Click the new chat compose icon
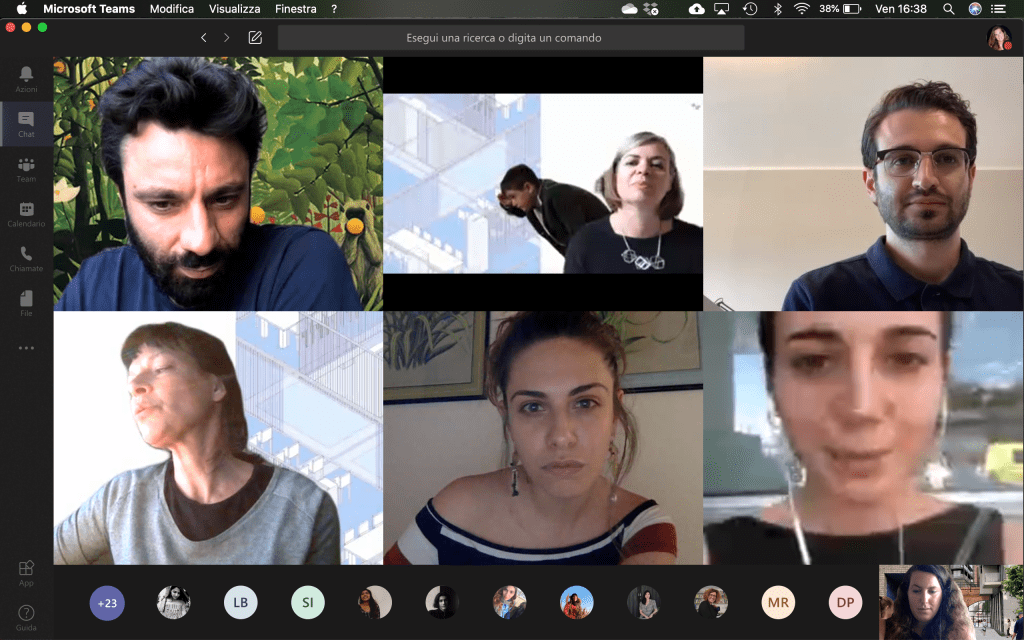The height and width of the screenshot is (640, 1024). coord(255,38)
